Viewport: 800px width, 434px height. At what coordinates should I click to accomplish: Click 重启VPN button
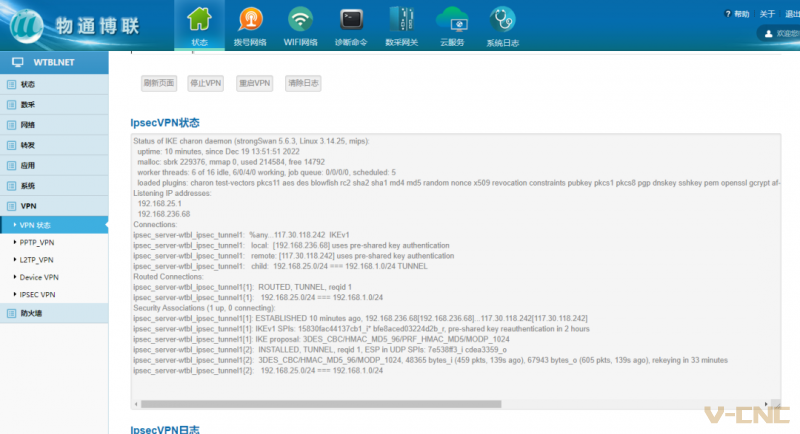tap(255, 83)
